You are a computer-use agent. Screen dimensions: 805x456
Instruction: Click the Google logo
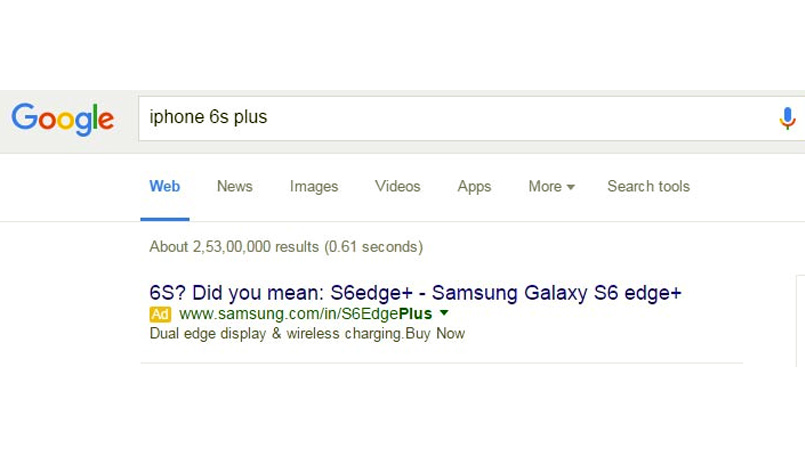click(63, 119)
